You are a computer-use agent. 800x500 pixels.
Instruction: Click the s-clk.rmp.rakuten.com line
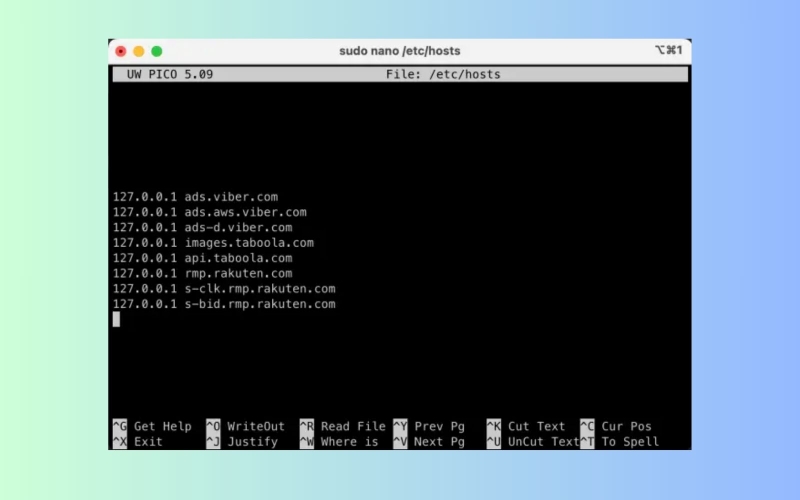(x=224, y=289)
